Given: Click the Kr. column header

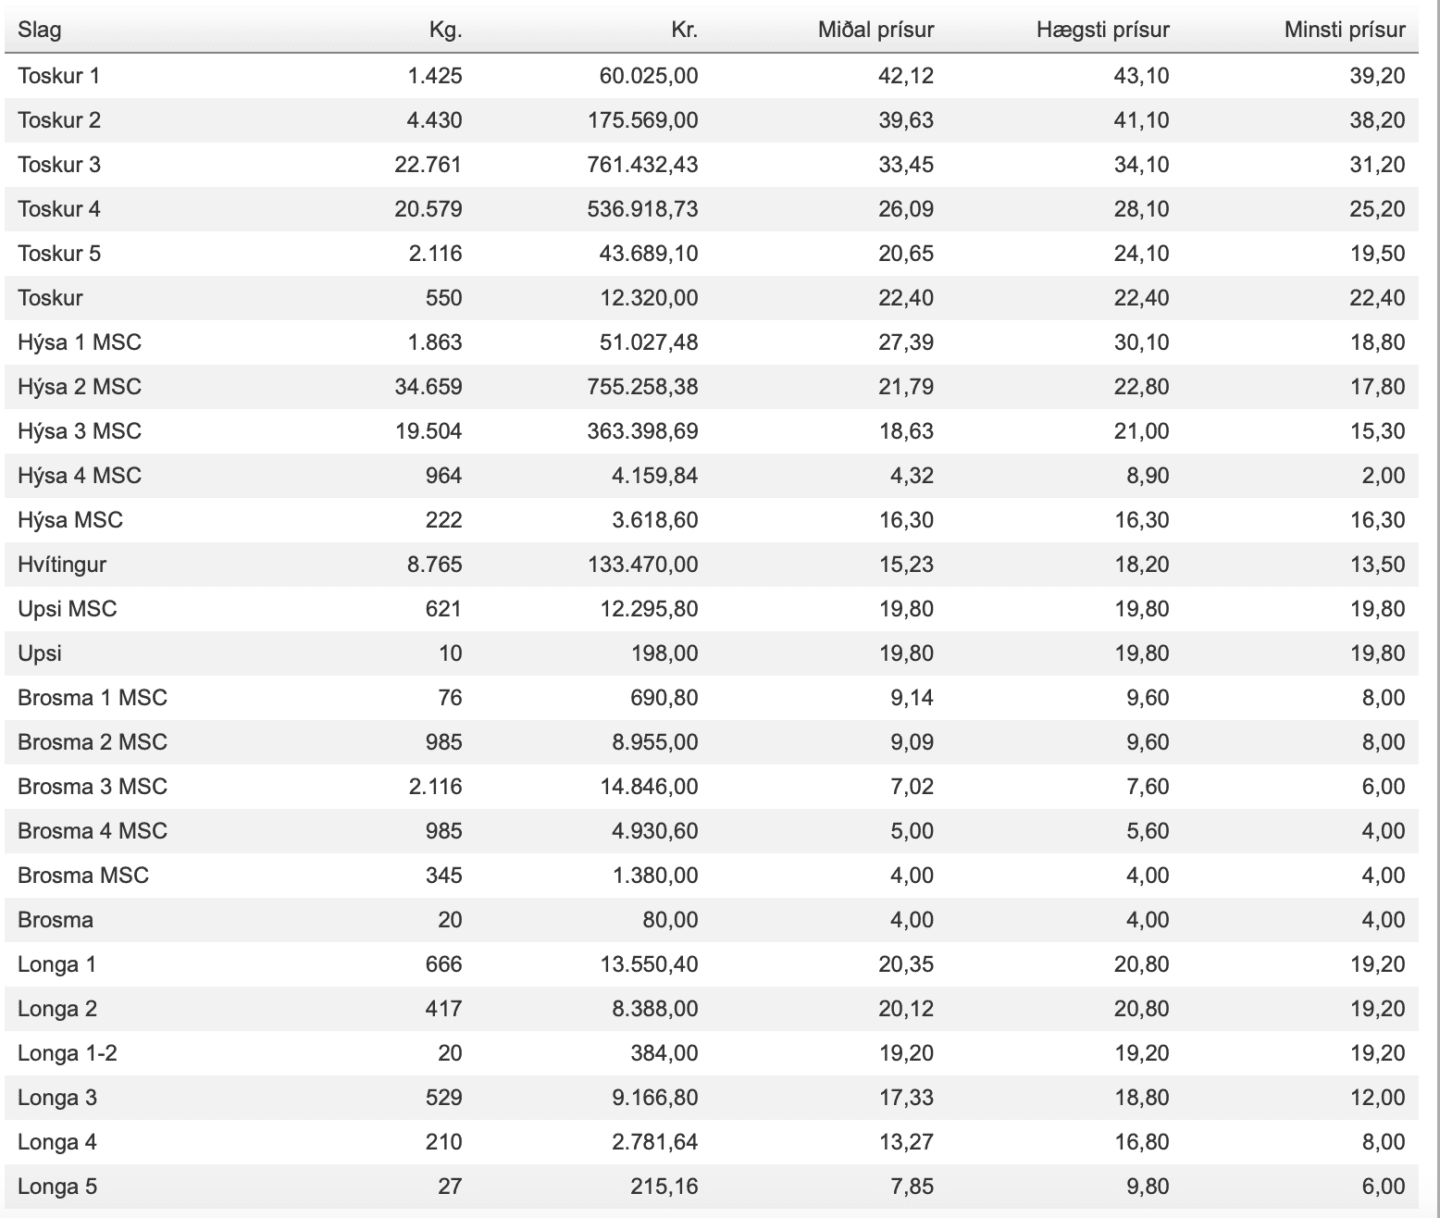Looking at the screenshot, I should [684, 30].
